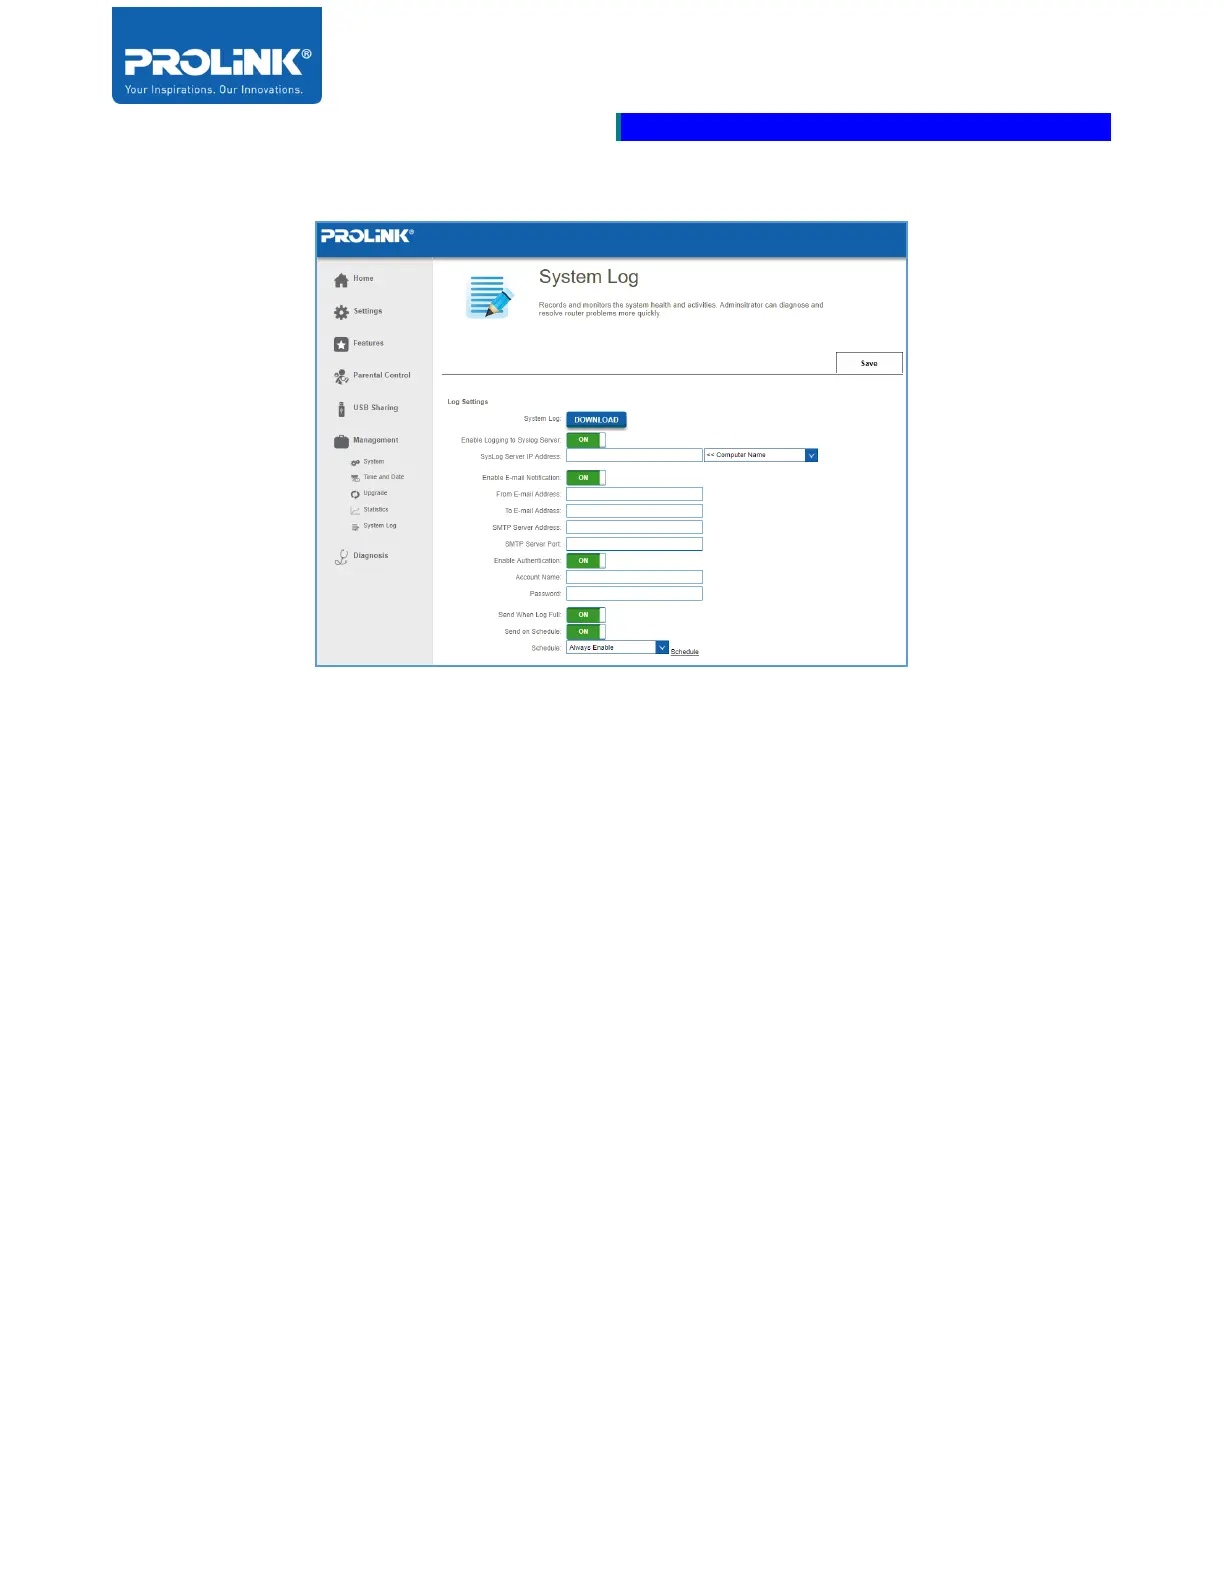Viewport: 1224px width, 1584px height.
Task: Click the Password field
Action: (634, 594)
